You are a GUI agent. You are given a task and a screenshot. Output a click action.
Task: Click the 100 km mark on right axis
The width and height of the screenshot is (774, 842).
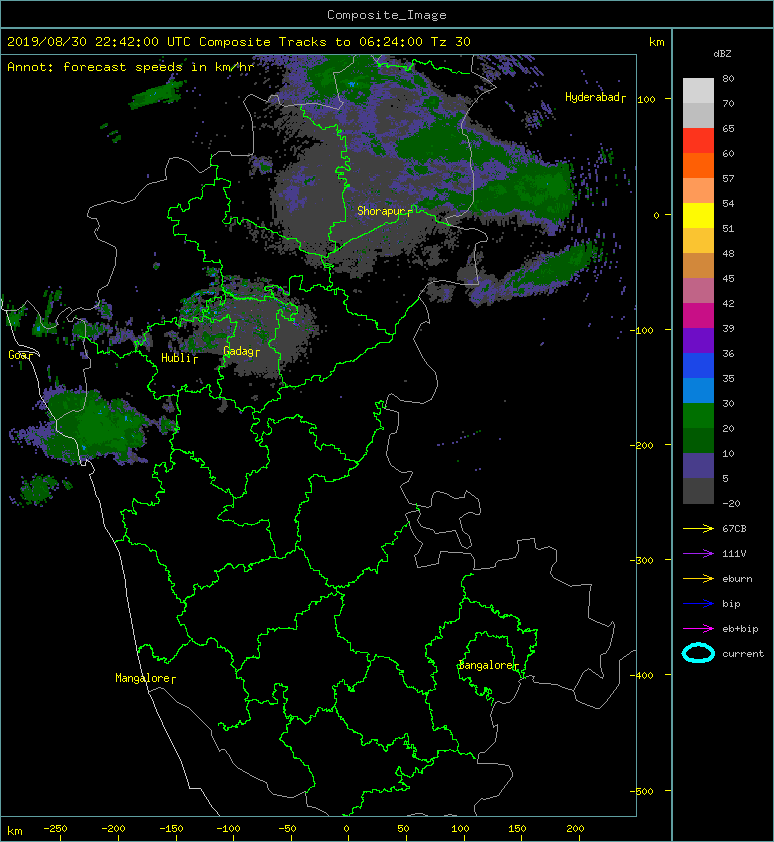pos(647,99)
